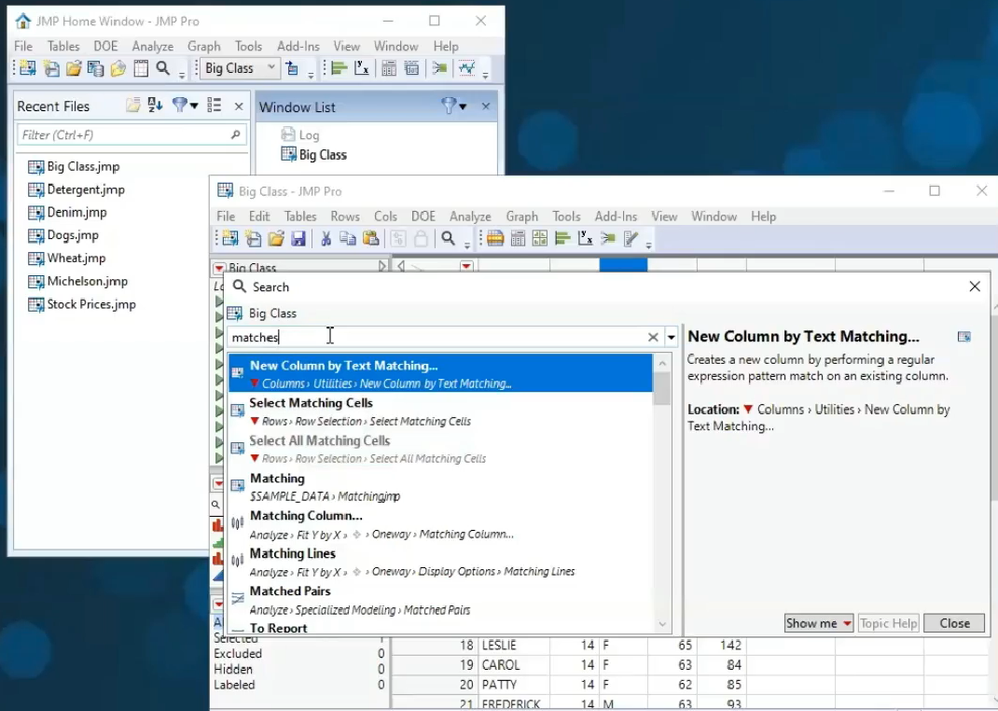This screenshot has height=711, width=998.
Task: Open the Show me dropdown
Action: click(x=819, y=623)
